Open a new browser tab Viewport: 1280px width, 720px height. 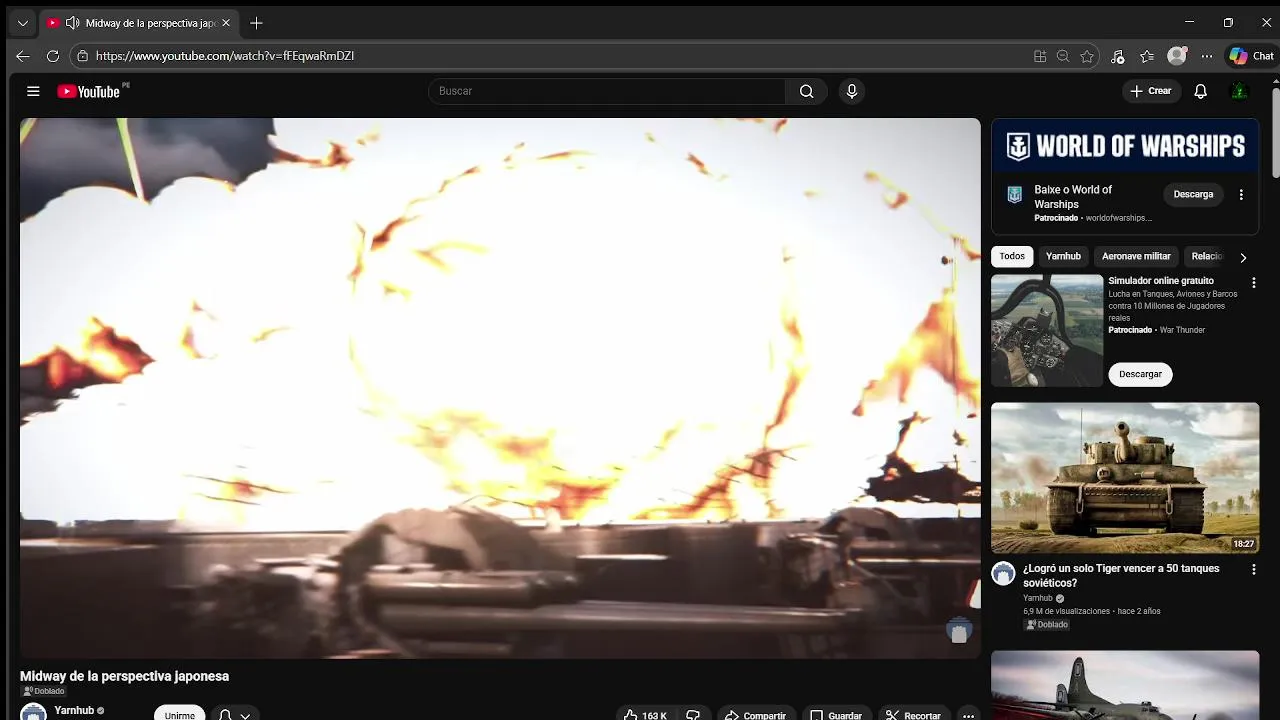(256, 23)
